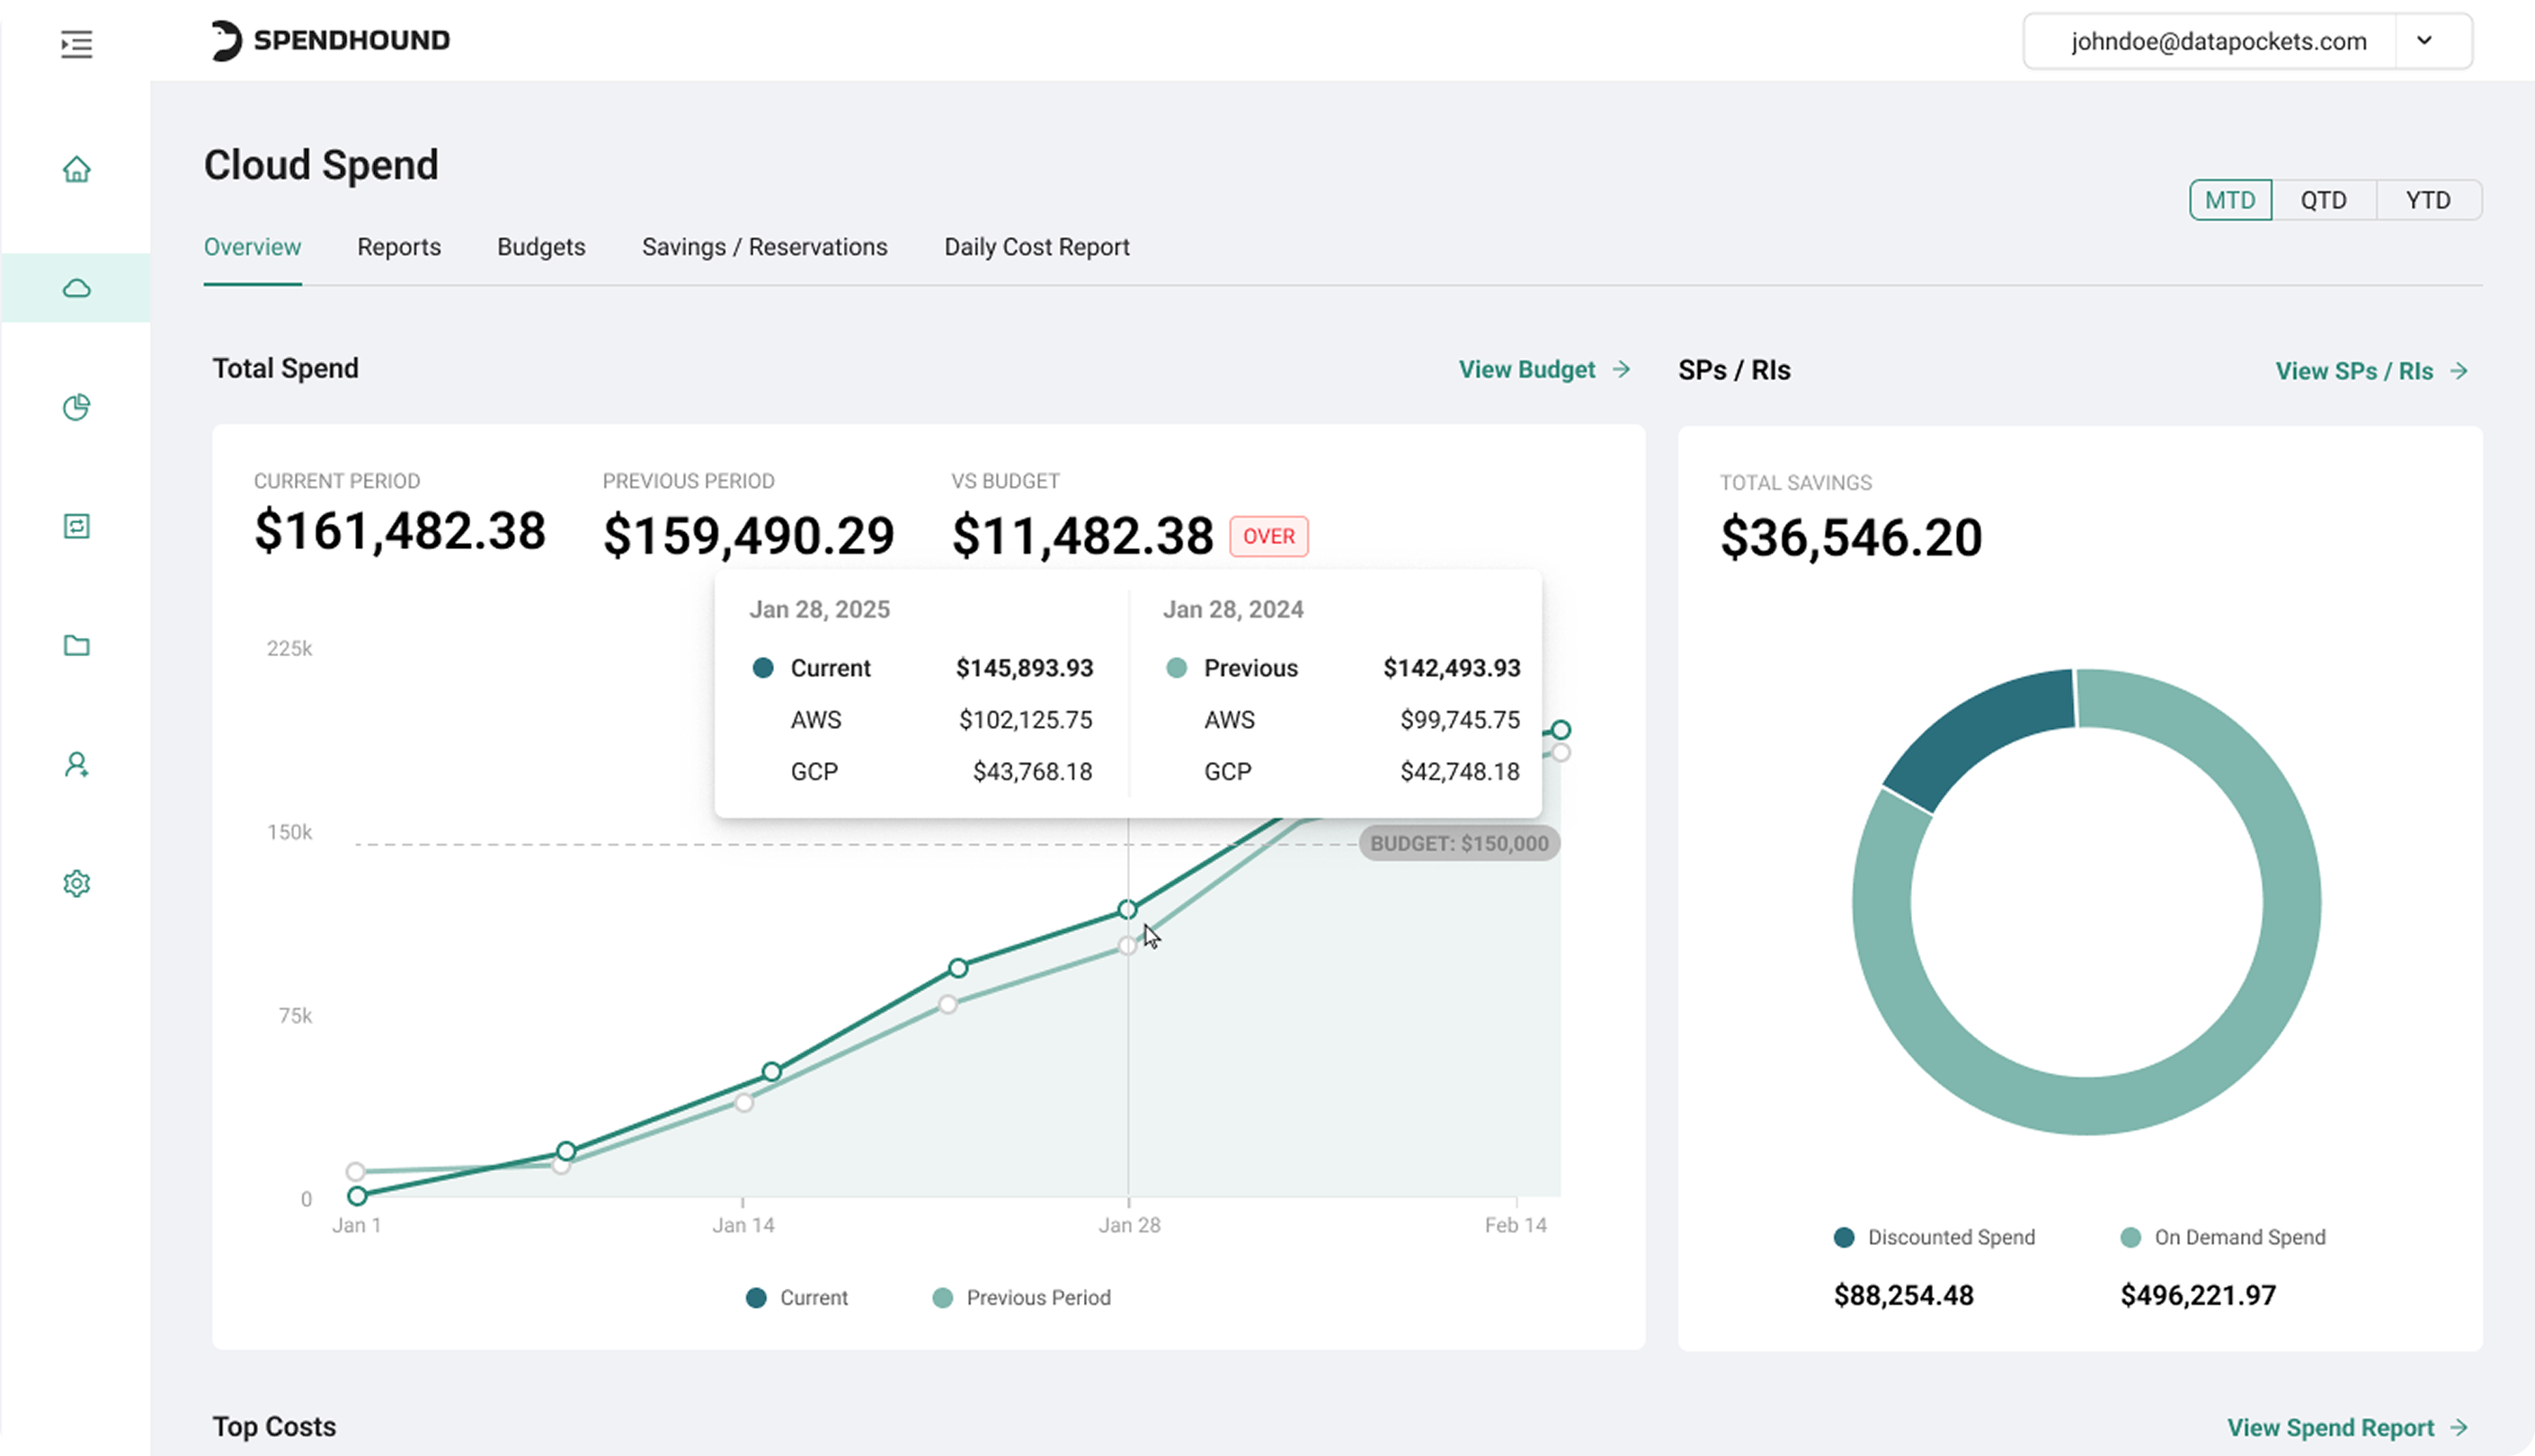Image resolution: width=2535 pixels, height=1456 pixels.
Task: Select the cloud spend sidebar icon
Action: pos(76,289)
